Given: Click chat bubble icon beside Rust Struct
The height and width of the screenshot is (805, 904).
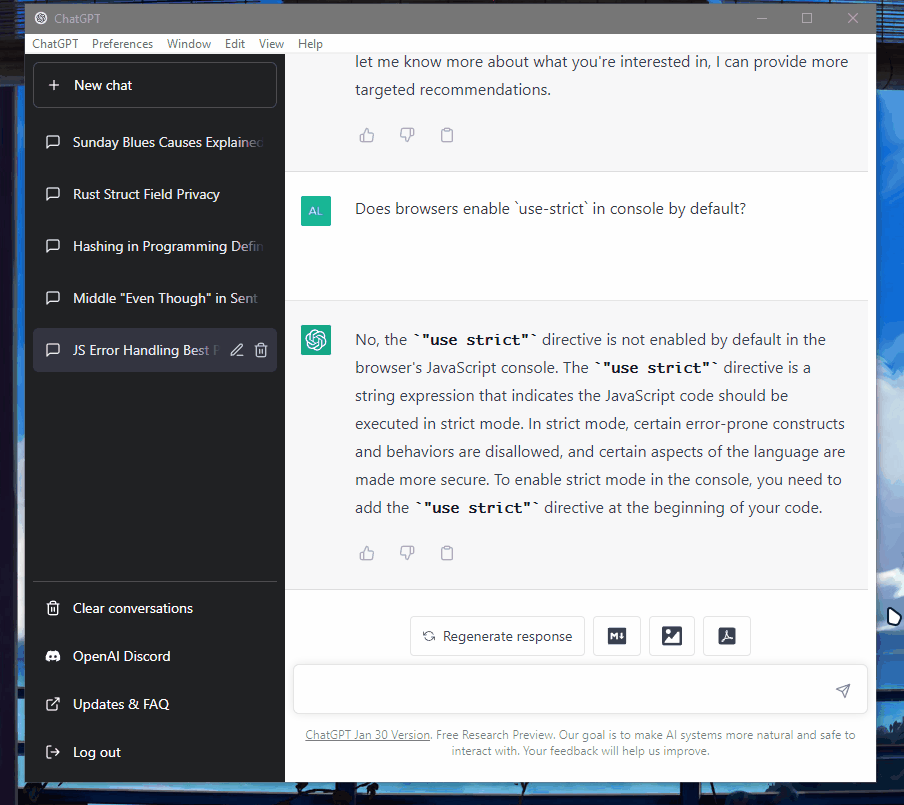Looking at the screenshot, I should [53, 194].
